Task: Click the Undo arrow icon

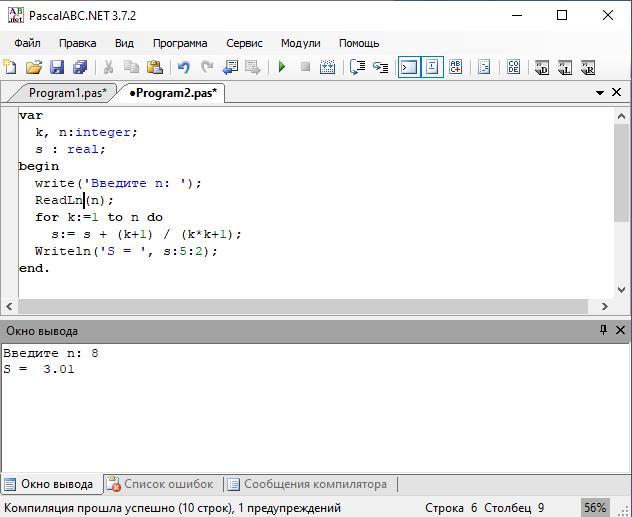Action: pos(183,67)
